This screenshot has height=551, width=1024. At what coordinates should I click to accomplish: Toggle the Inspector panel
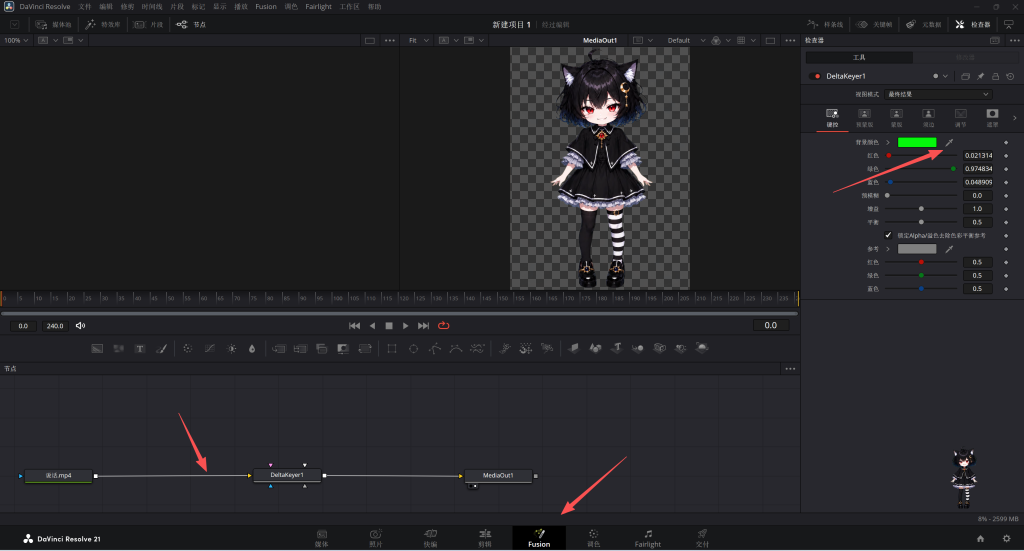[973, 24]
